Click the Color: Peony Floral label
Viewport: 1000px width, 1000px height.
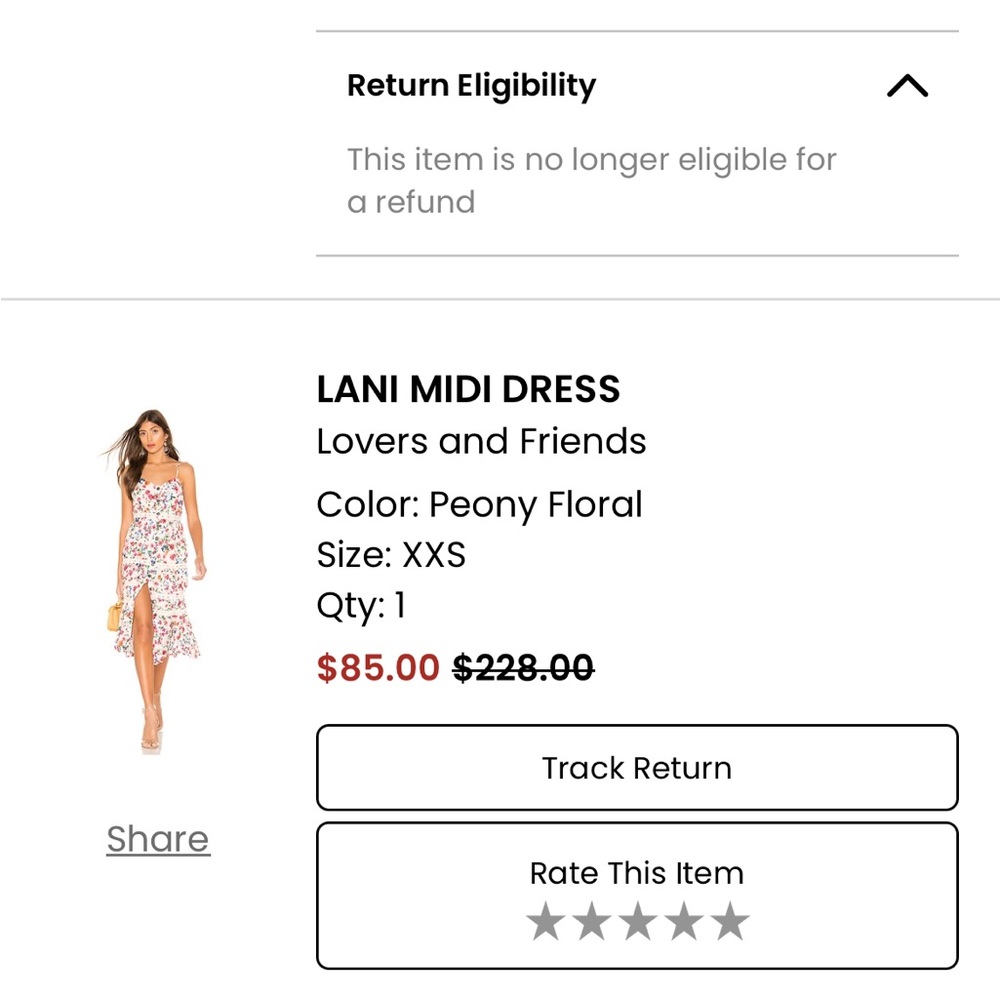click(478, 505)
